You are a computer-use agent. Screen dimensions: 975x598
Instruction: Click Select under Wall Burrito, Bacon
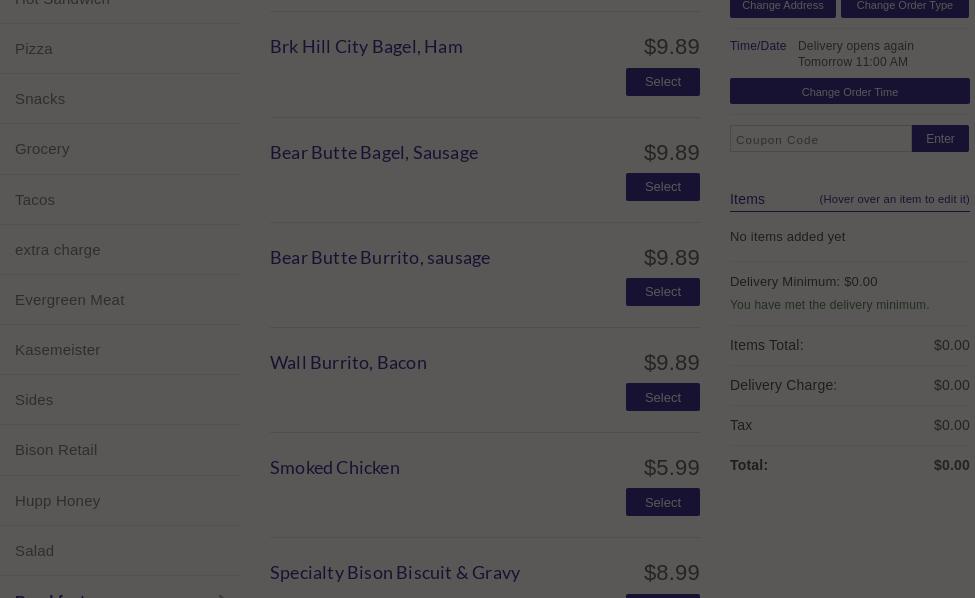pyautogui.click(x=662, y=397)
